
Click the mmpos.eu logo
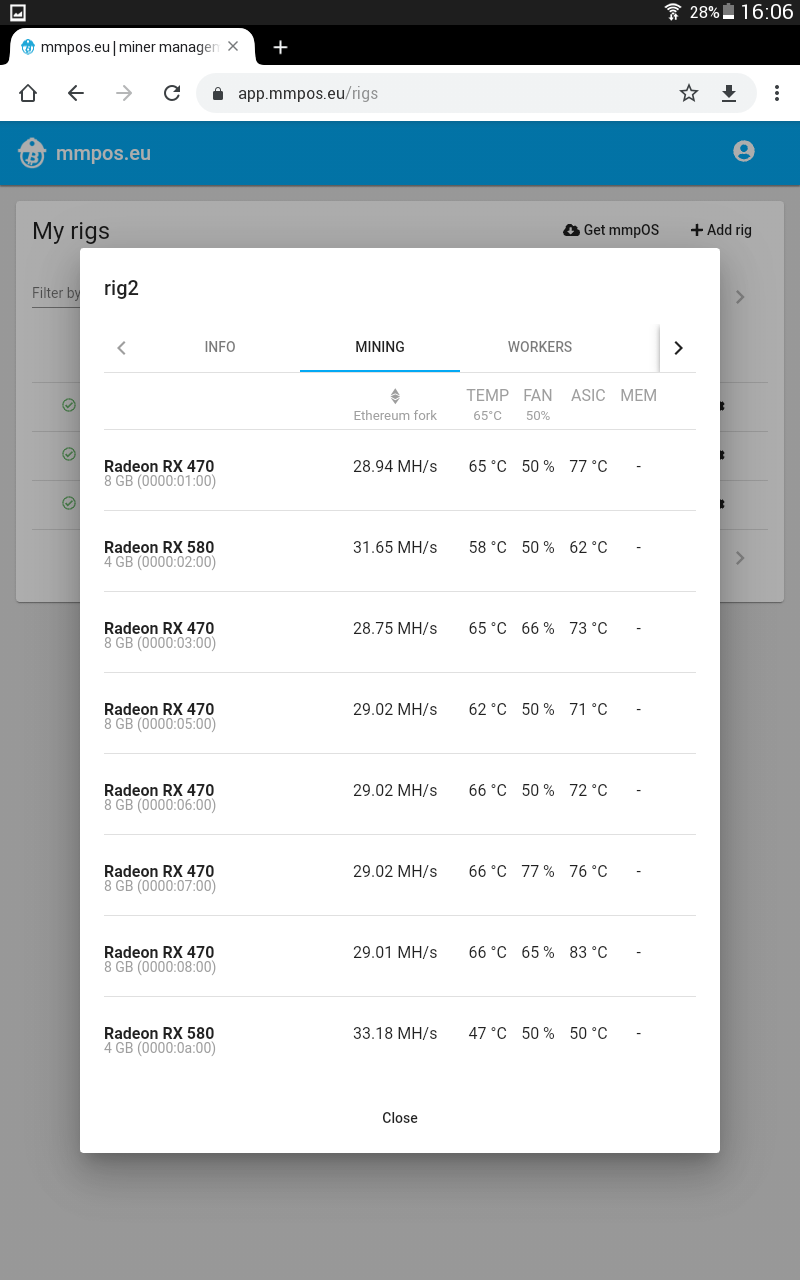[x=85, y=153]
